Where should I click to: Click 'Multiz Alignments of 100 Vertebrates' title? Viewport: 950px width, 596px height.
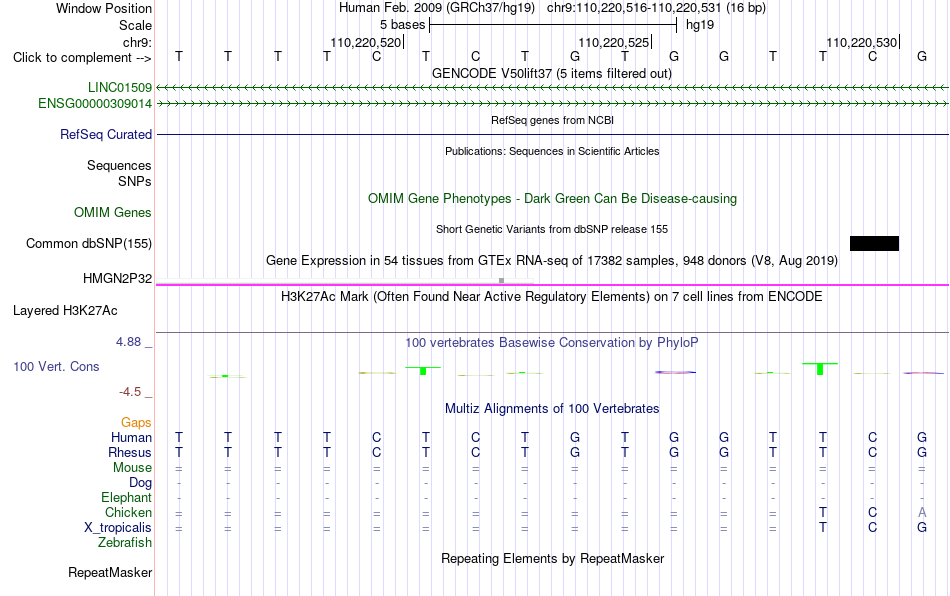[x=552, y=408]
